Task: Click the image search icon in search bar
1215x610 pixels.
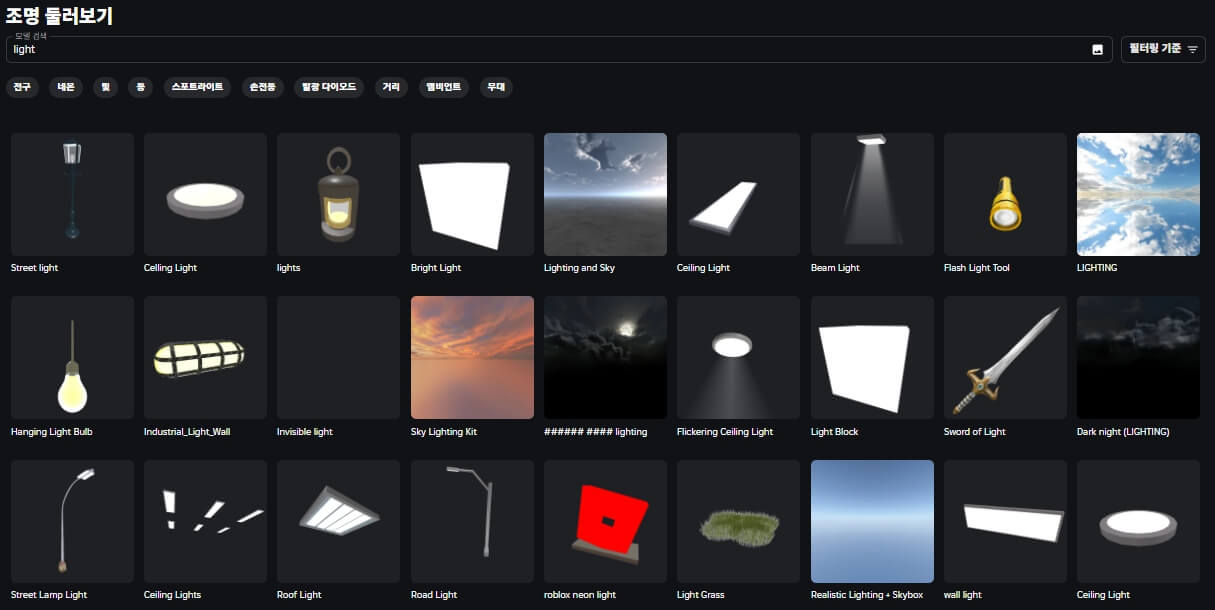Action: click(x=1097, y=50)
